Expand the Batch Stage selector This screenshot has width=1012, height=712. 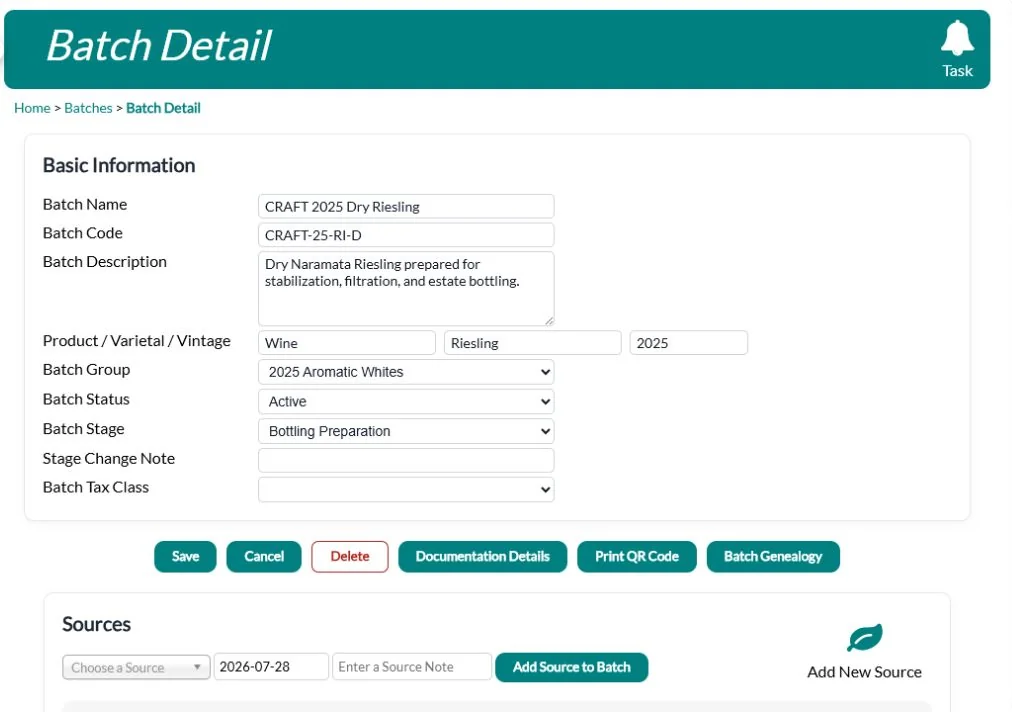[x=406, y=431]
